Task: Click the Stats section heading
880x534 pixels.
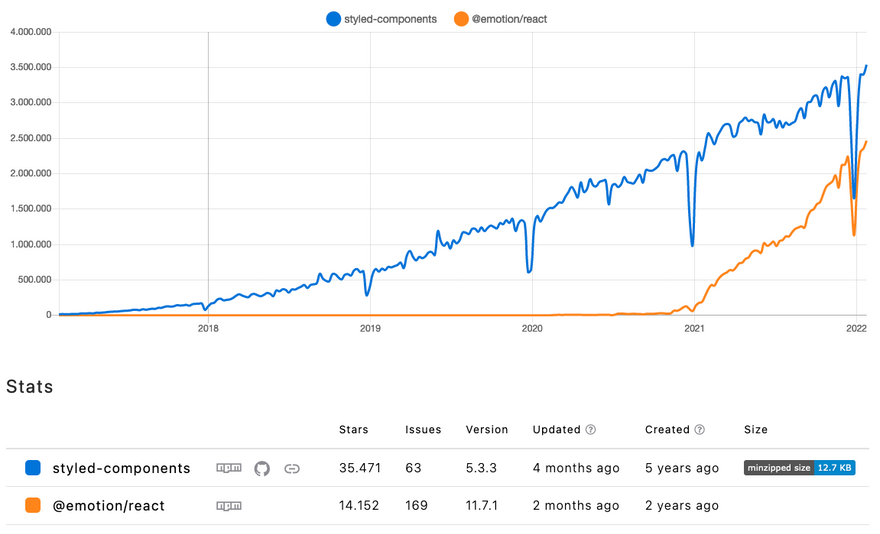Action: pyautogui.click(x=30, y=386)
